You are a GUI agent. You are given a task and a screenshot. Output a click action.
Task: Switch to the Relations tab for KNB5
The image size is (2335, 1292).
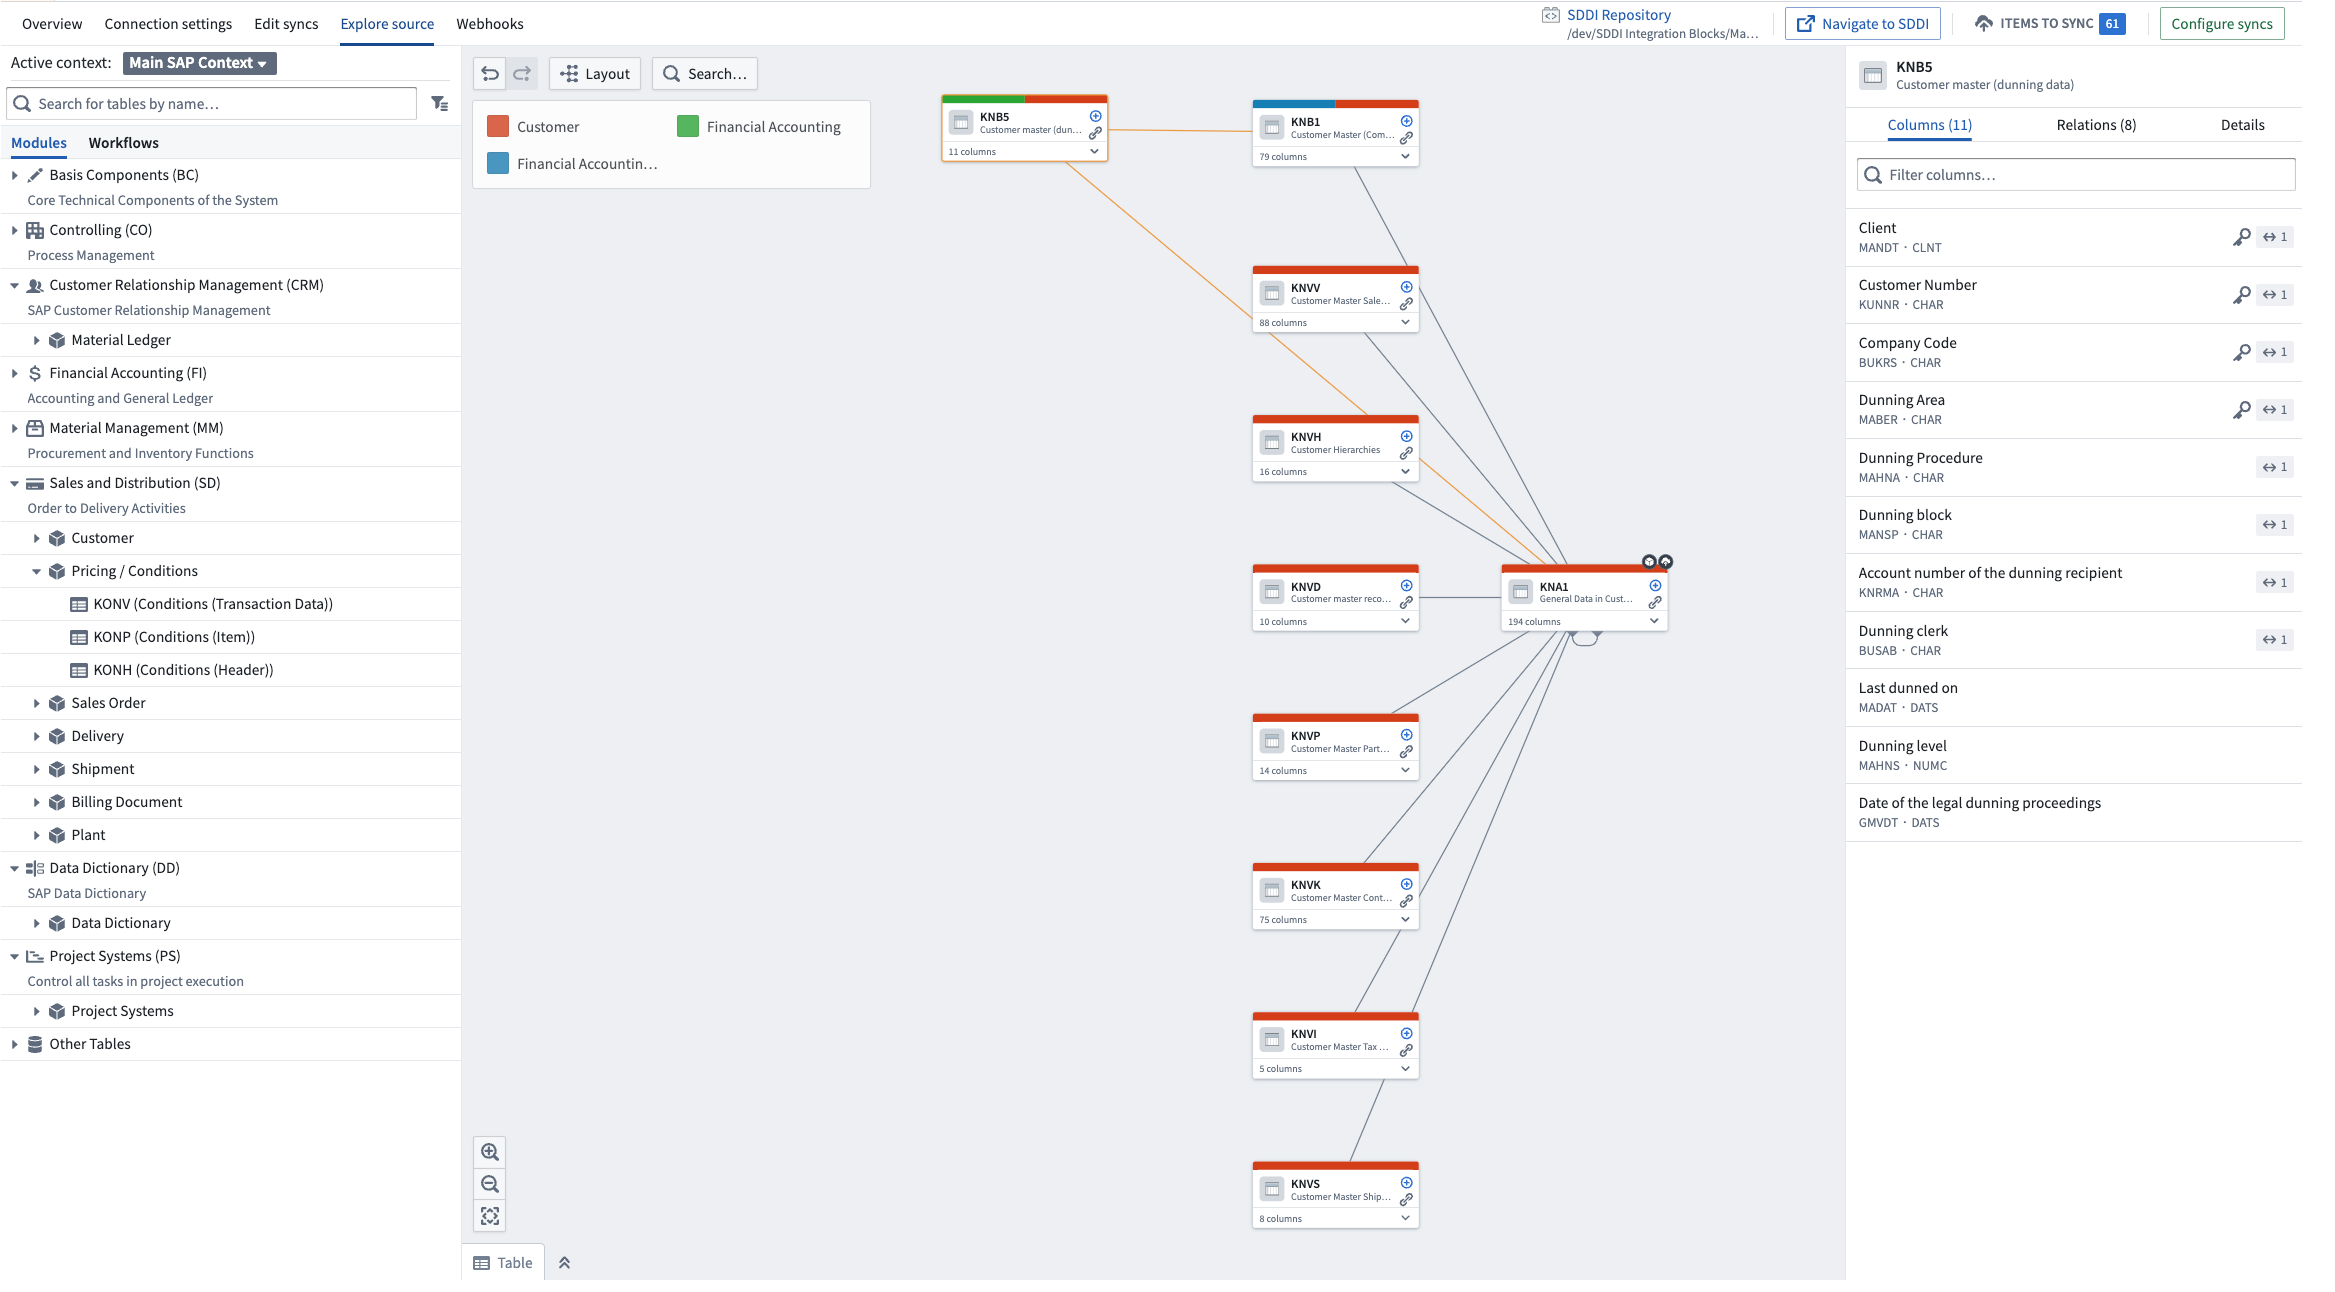(2096, 124)
